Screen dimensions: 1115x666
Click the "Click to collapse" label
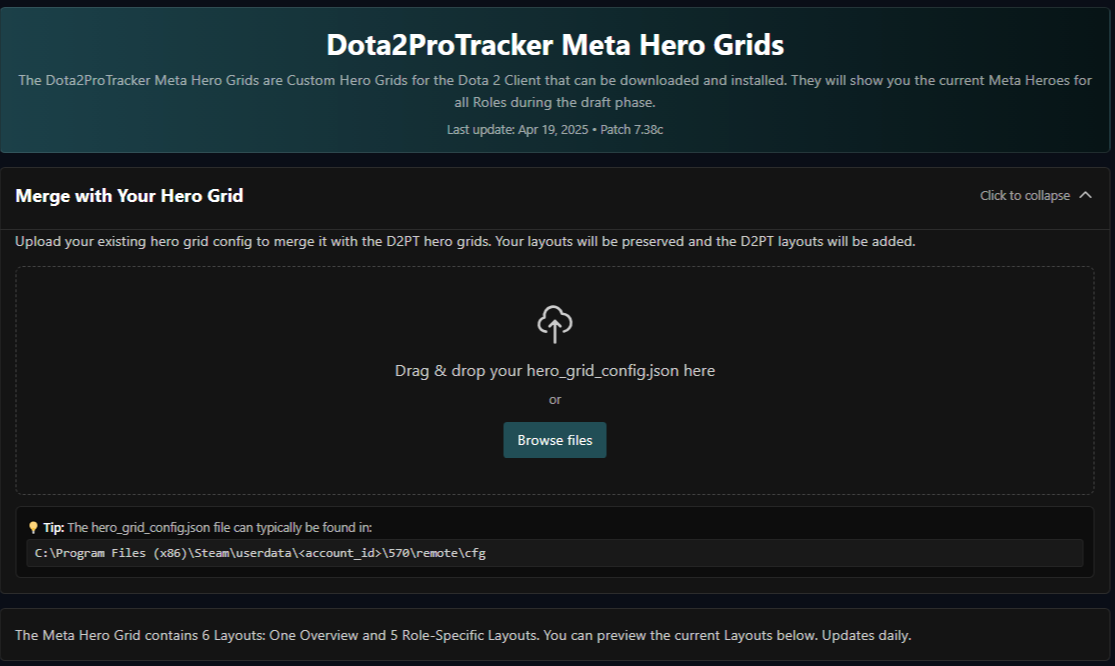tap(1024, 196)
